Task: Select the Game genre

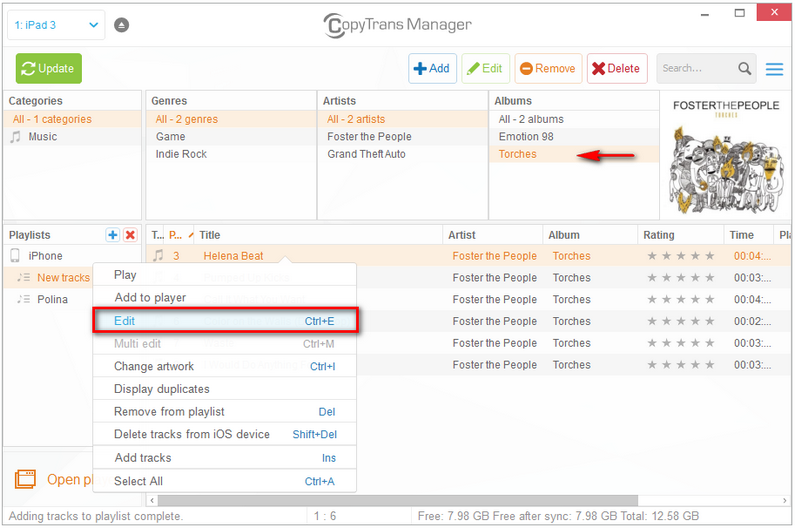Action: pos(231,136)
